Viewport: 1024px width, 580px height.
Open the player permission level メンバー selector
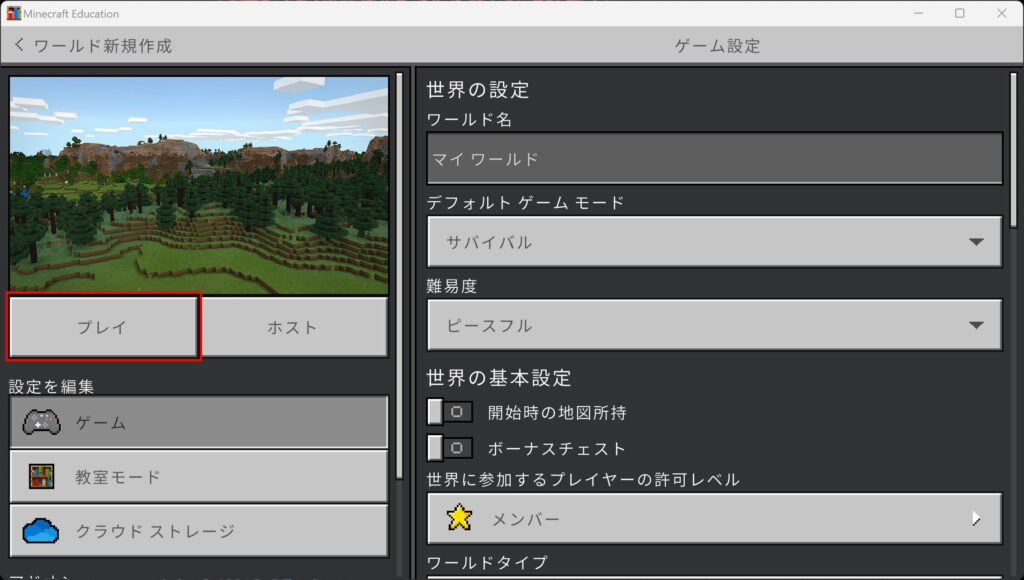click(x=714, y=518)
